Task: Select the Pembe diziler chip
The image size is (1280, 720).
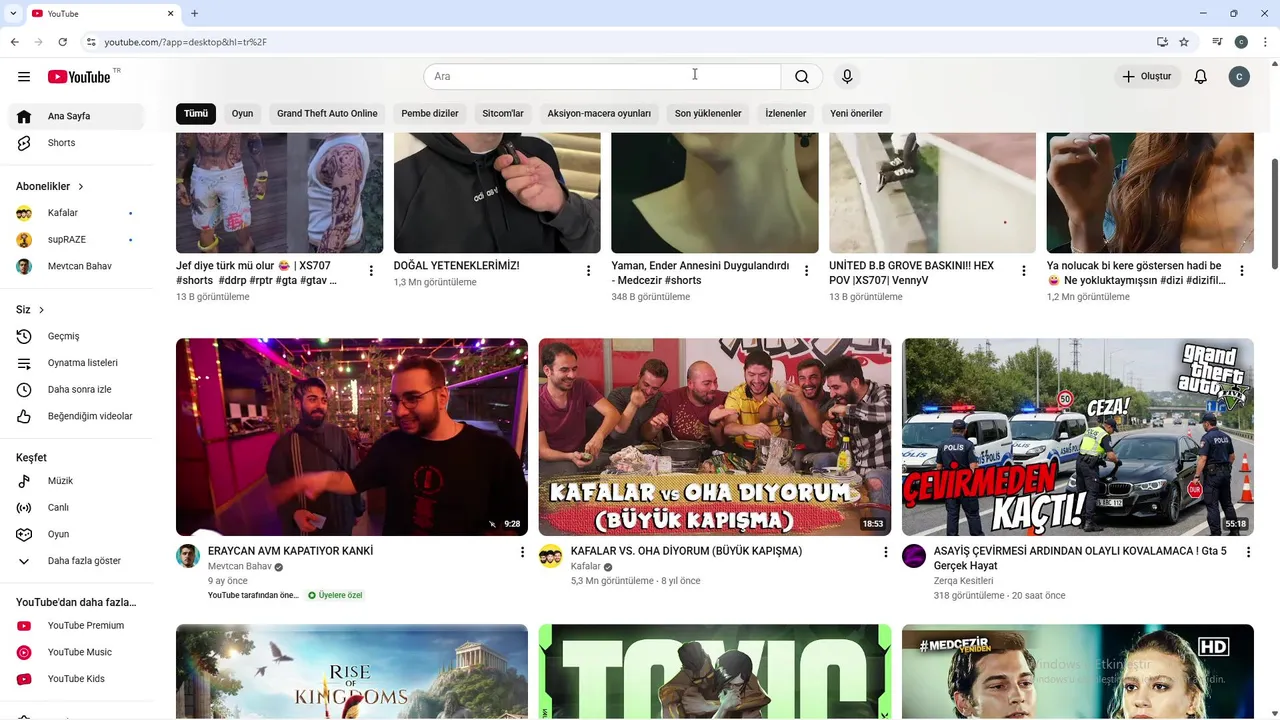Action: pyautogui.click(x=430, y=113)
